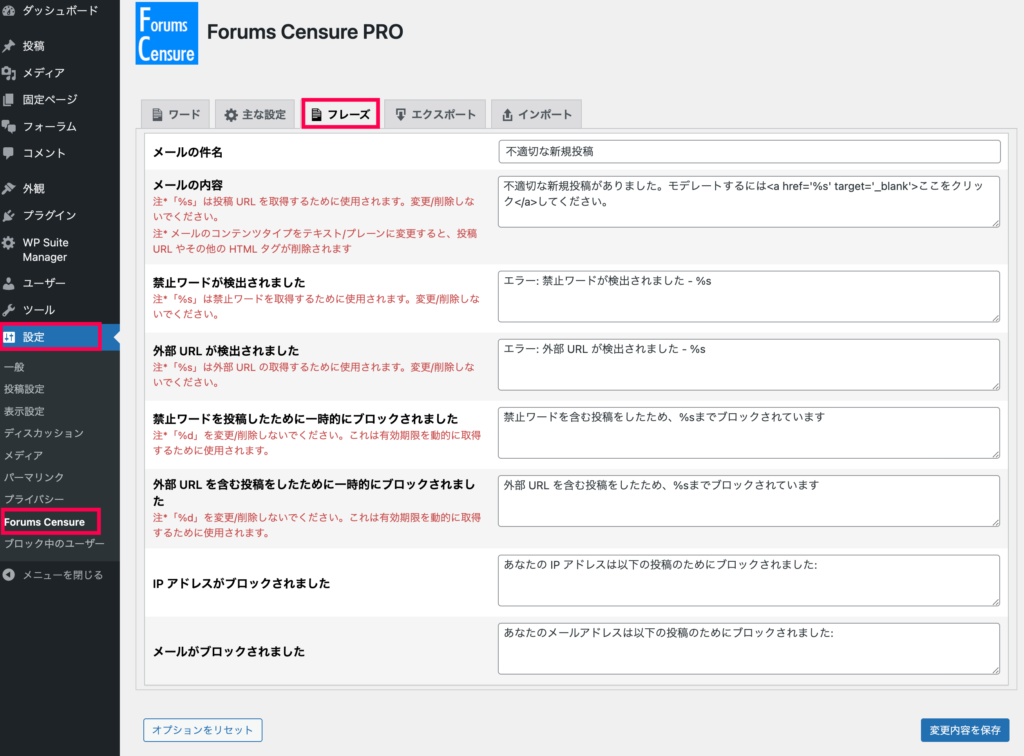Click the document icon on フレーズ tab

[316, 115]
